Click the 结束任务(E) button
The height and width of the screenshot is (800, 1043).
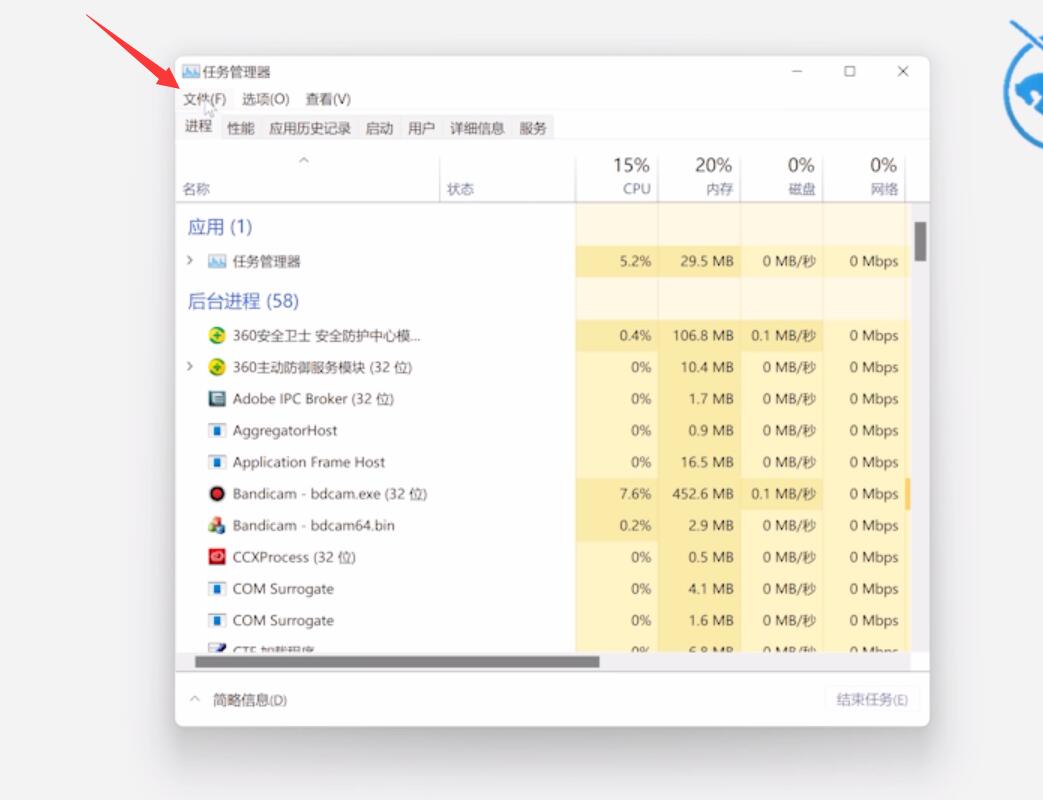[871, 700]
